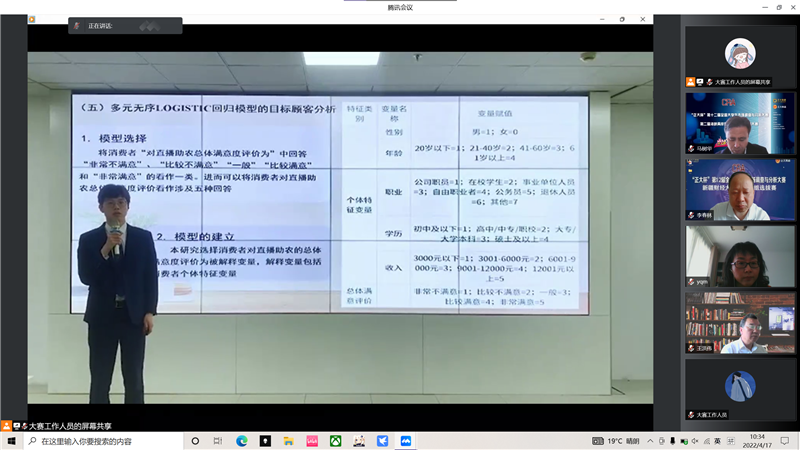Open File Explorer from the taskbar
Image resolution: width=800 pixels, height=450 pixels.
point(288,441)
